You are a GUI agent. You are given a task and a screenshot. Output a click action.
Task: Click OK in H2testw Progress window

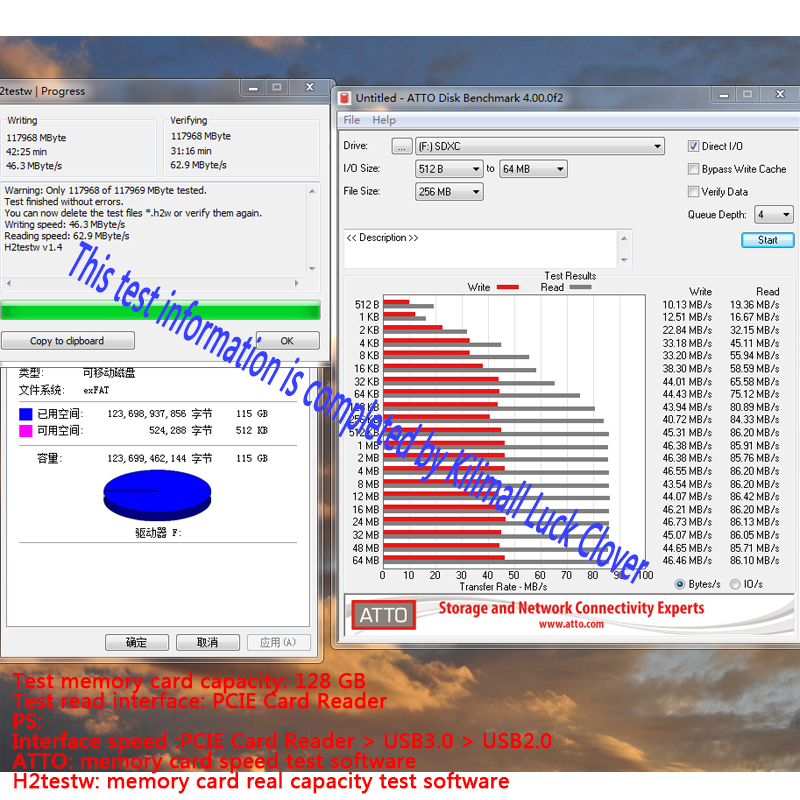pos(287,341)
